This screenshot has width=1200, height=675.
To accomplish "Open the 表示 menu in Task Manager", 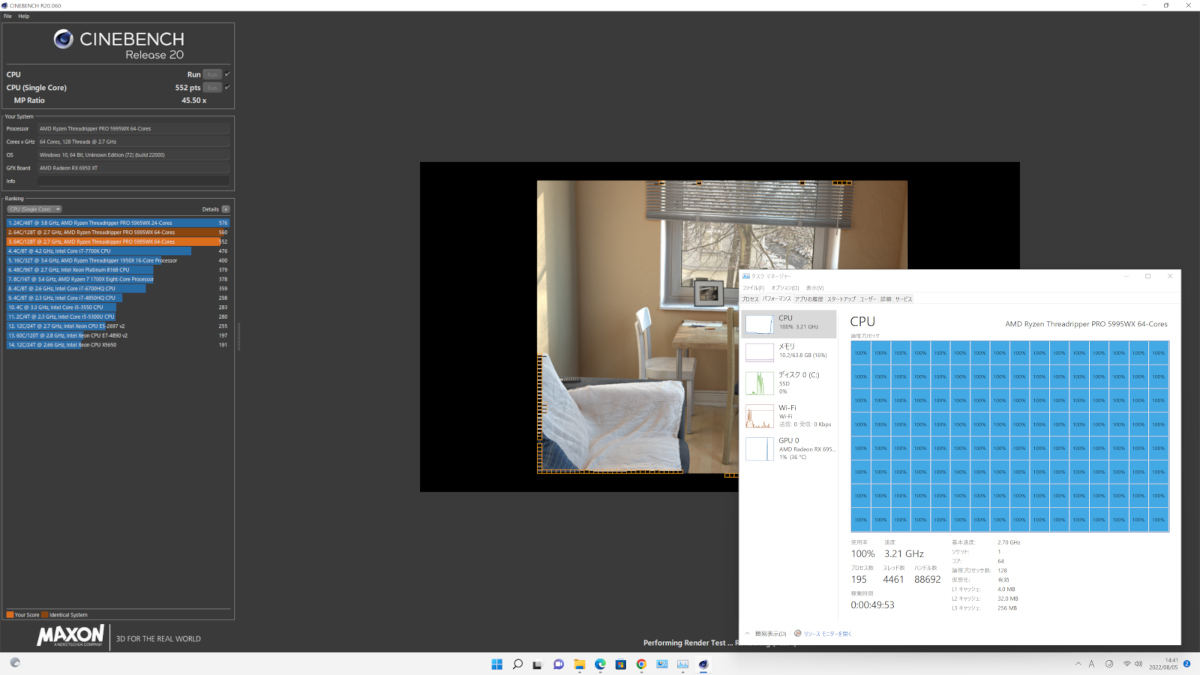I will (815, 288).
